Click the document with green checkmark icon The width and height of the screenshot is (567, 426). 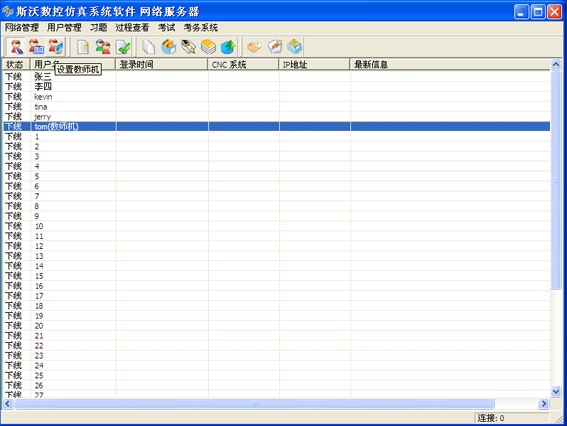coord(123,47)
